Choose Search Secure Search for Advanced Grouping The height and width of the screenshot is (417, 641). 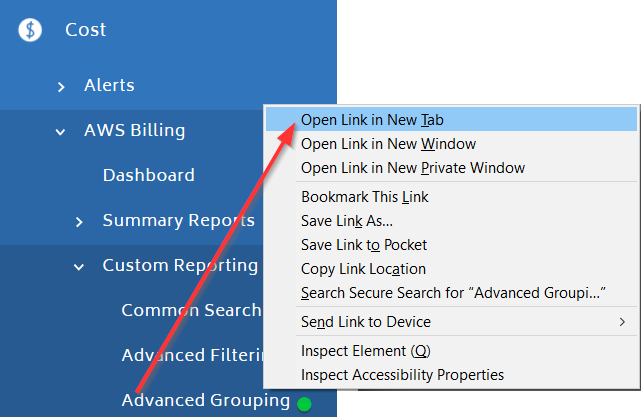tap(451, 293)
